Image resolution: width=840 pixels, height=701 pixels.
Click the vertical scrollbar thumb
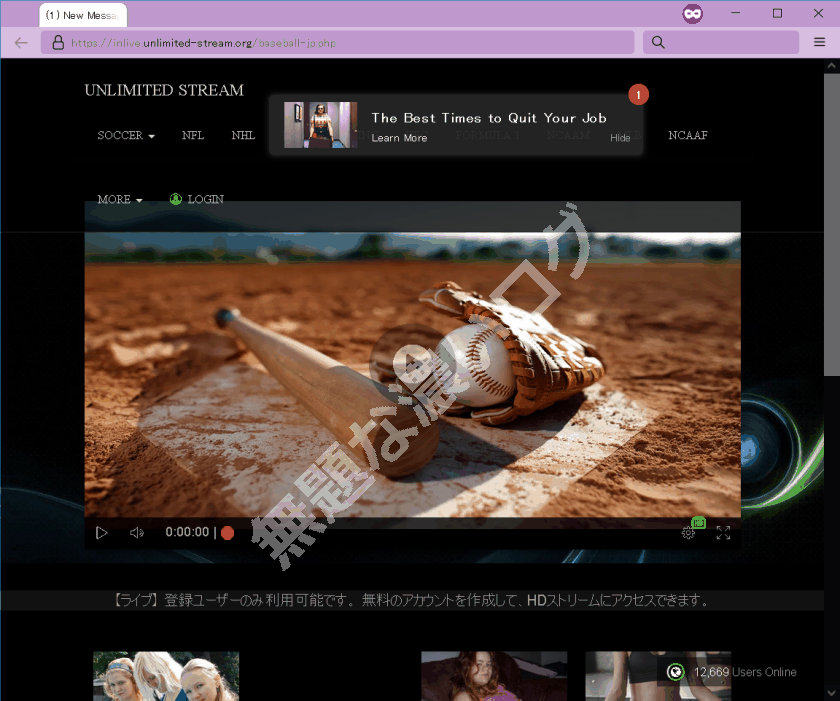coord(831,225)
